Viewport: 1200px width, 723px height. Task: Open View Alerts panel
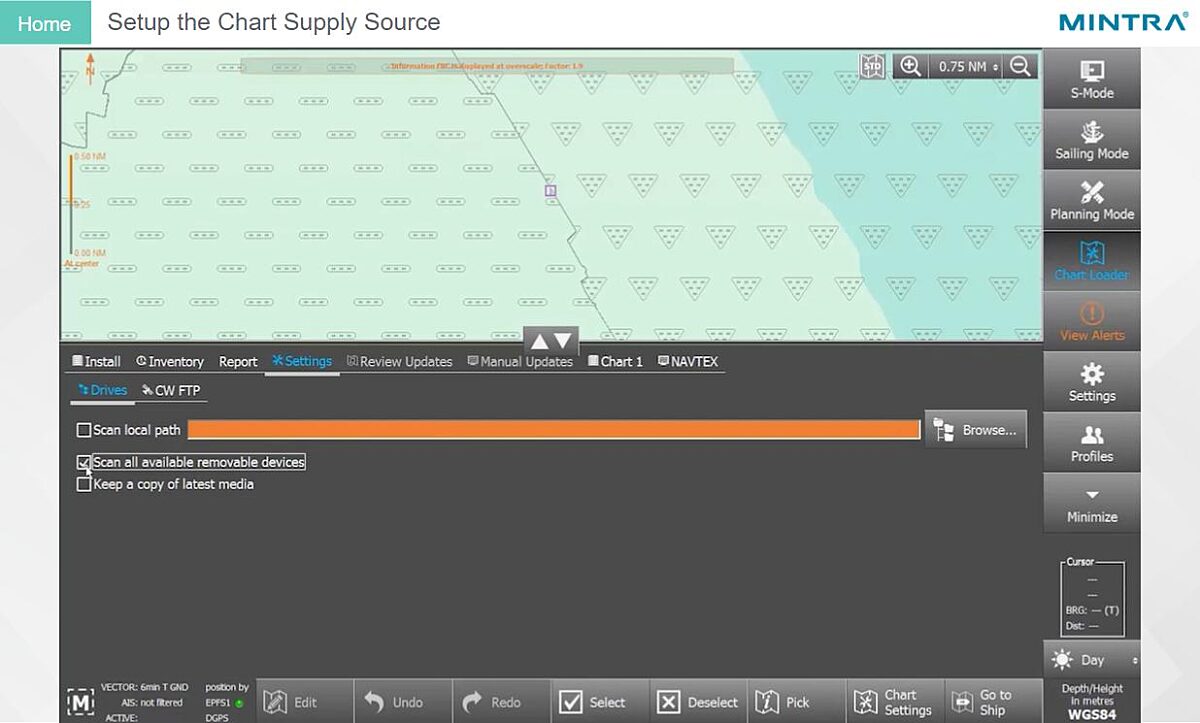[x=1091, y=321]
